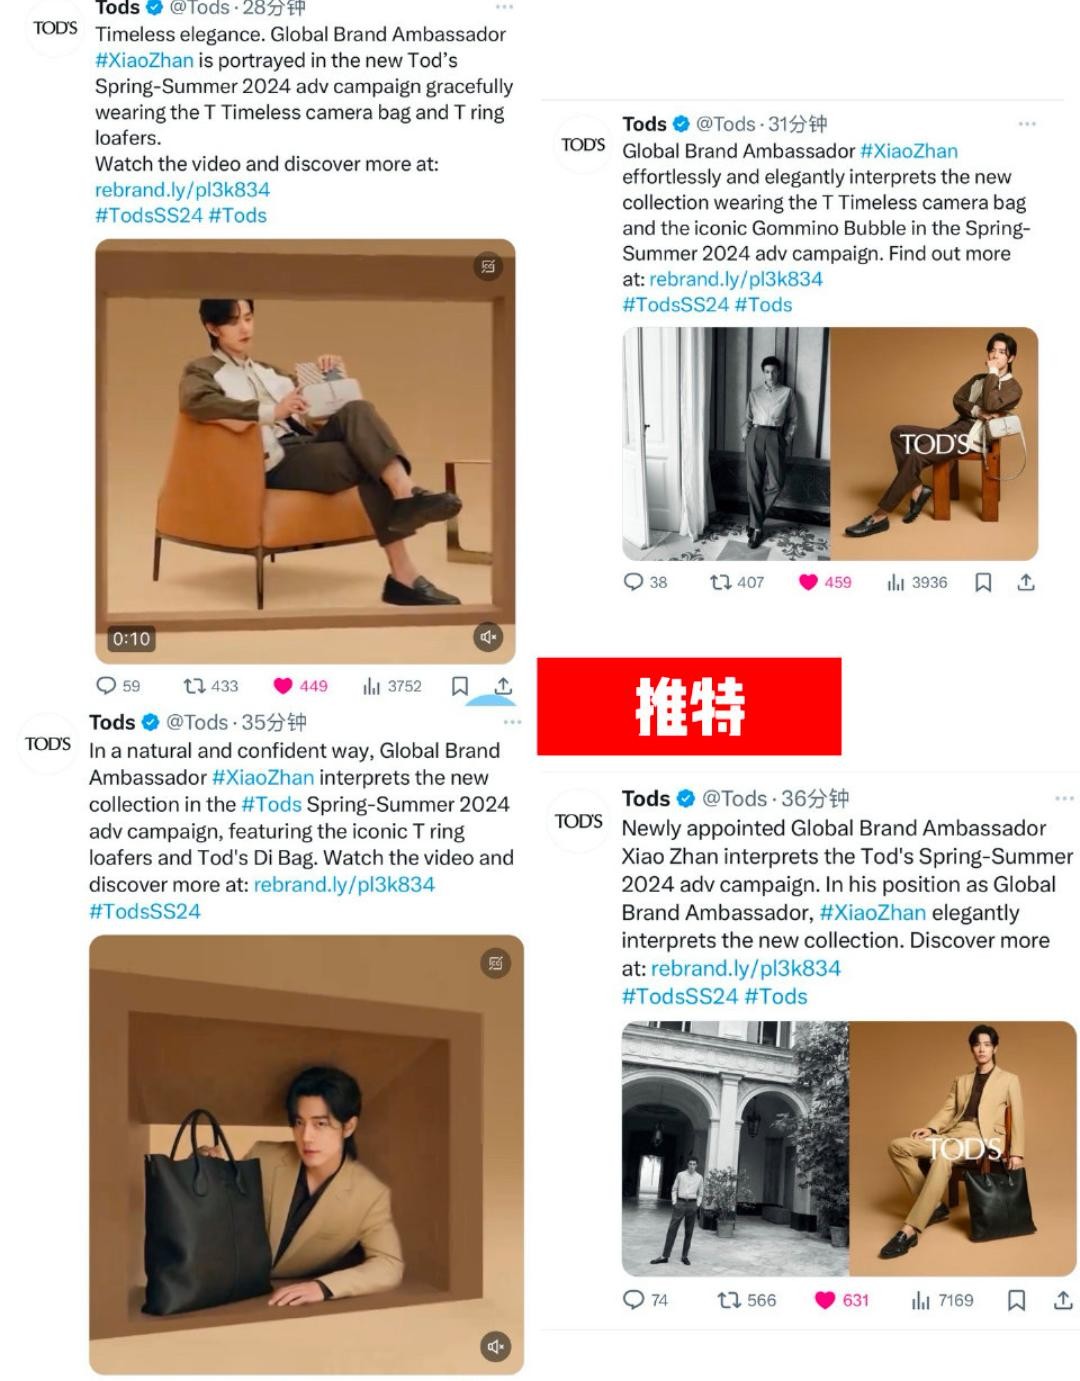Open the black-and-white courtyard photo

point(735,1149)
